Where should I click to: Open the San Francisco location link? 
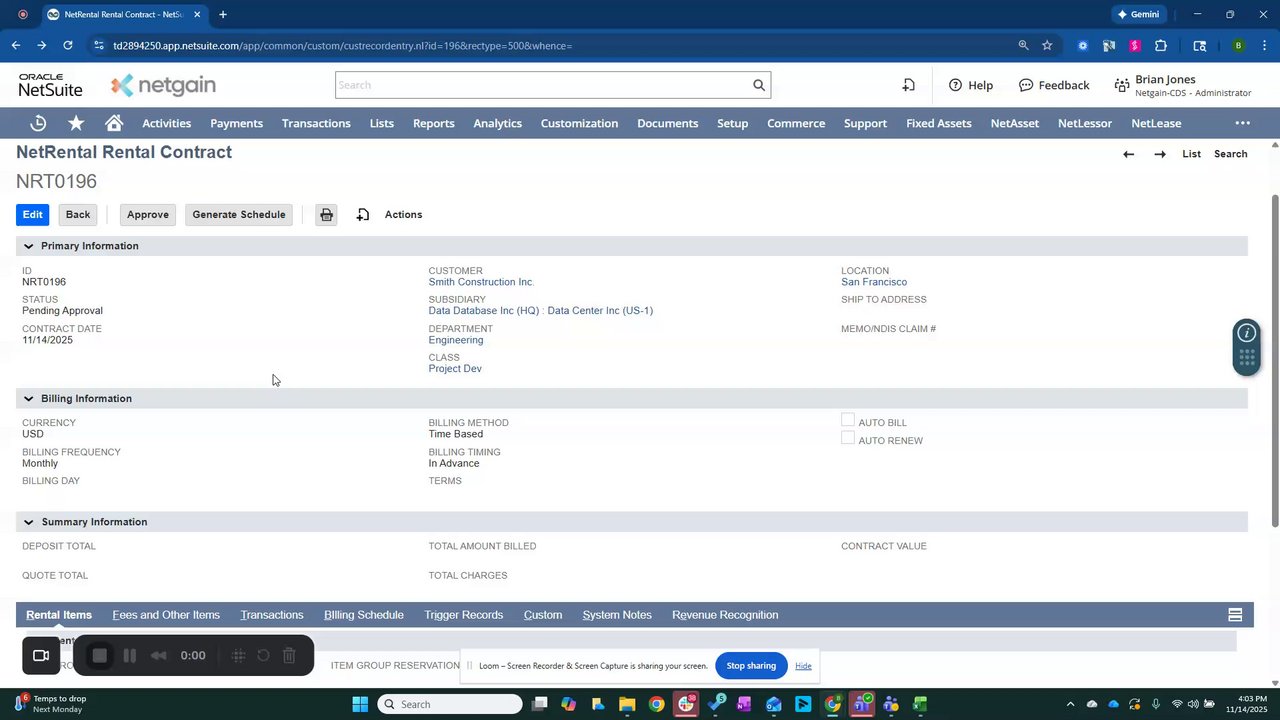(x=874, y=282)
